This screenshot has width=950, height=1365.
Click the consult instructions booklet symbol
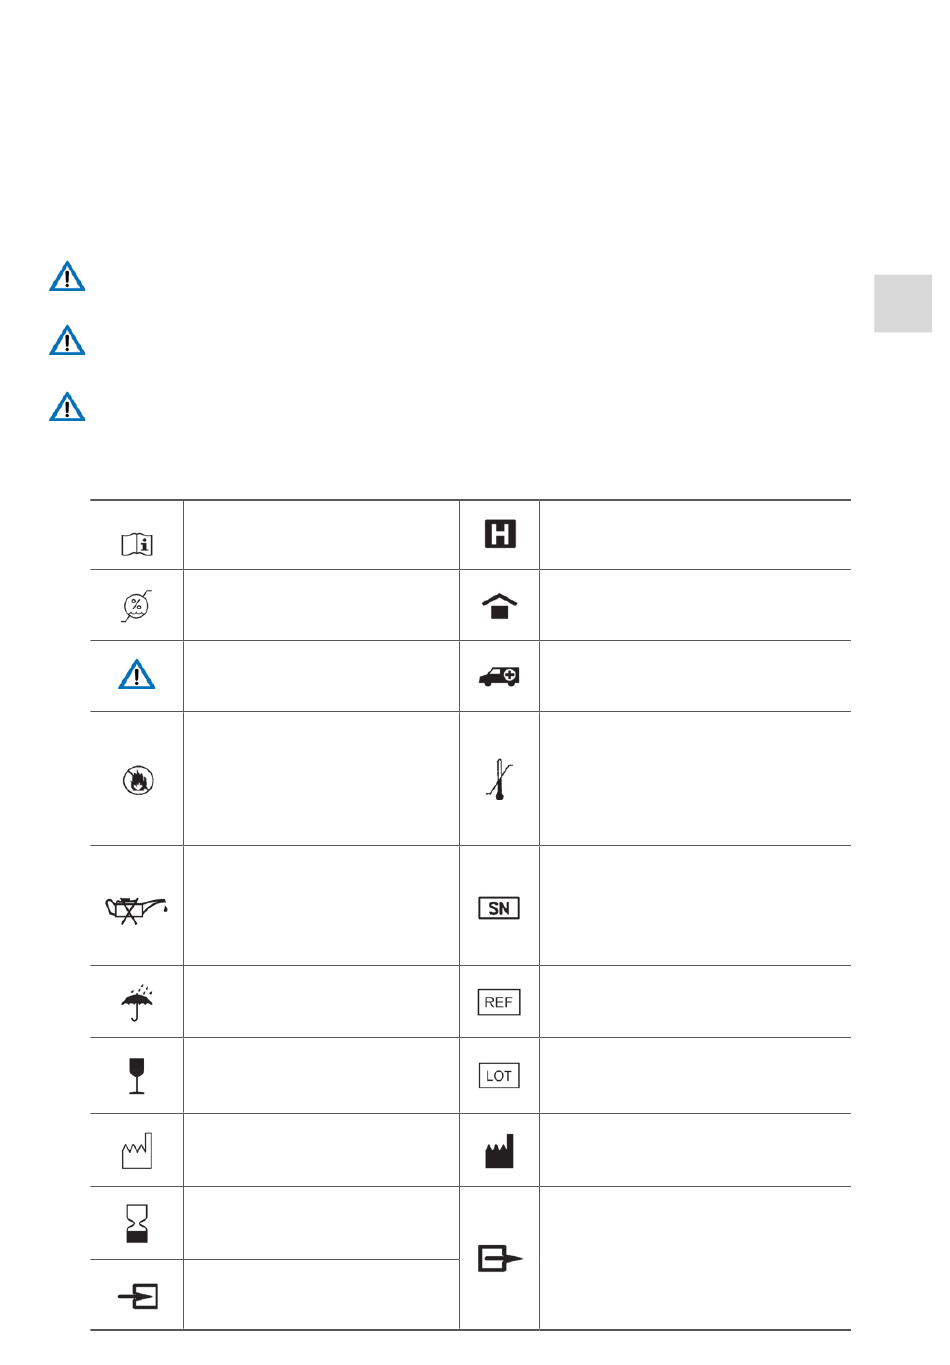(x=137, y=544)
